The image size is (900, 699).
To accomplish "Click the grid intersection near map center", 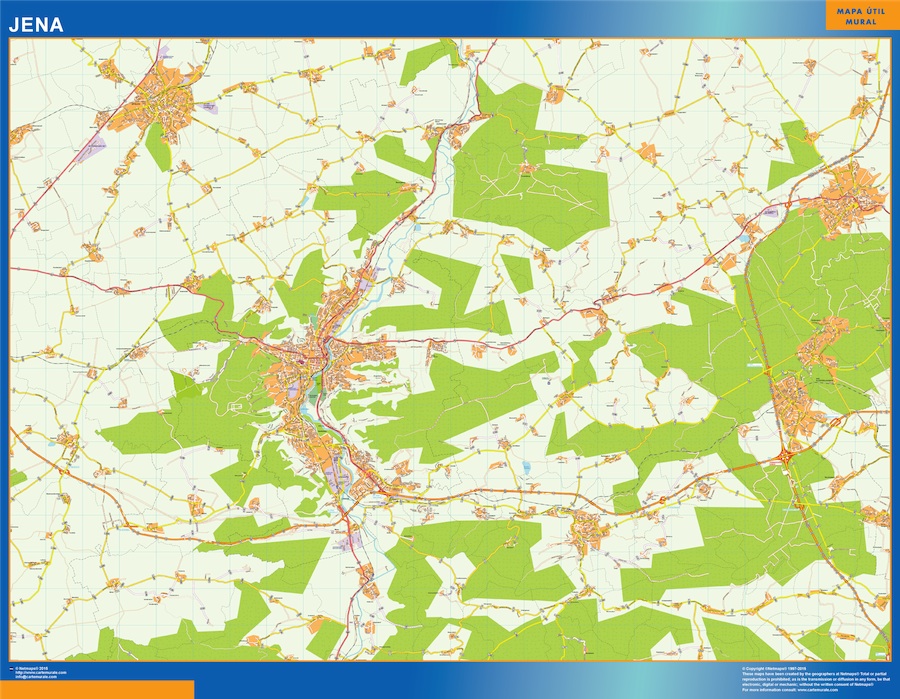I will (x=450, y=350).
